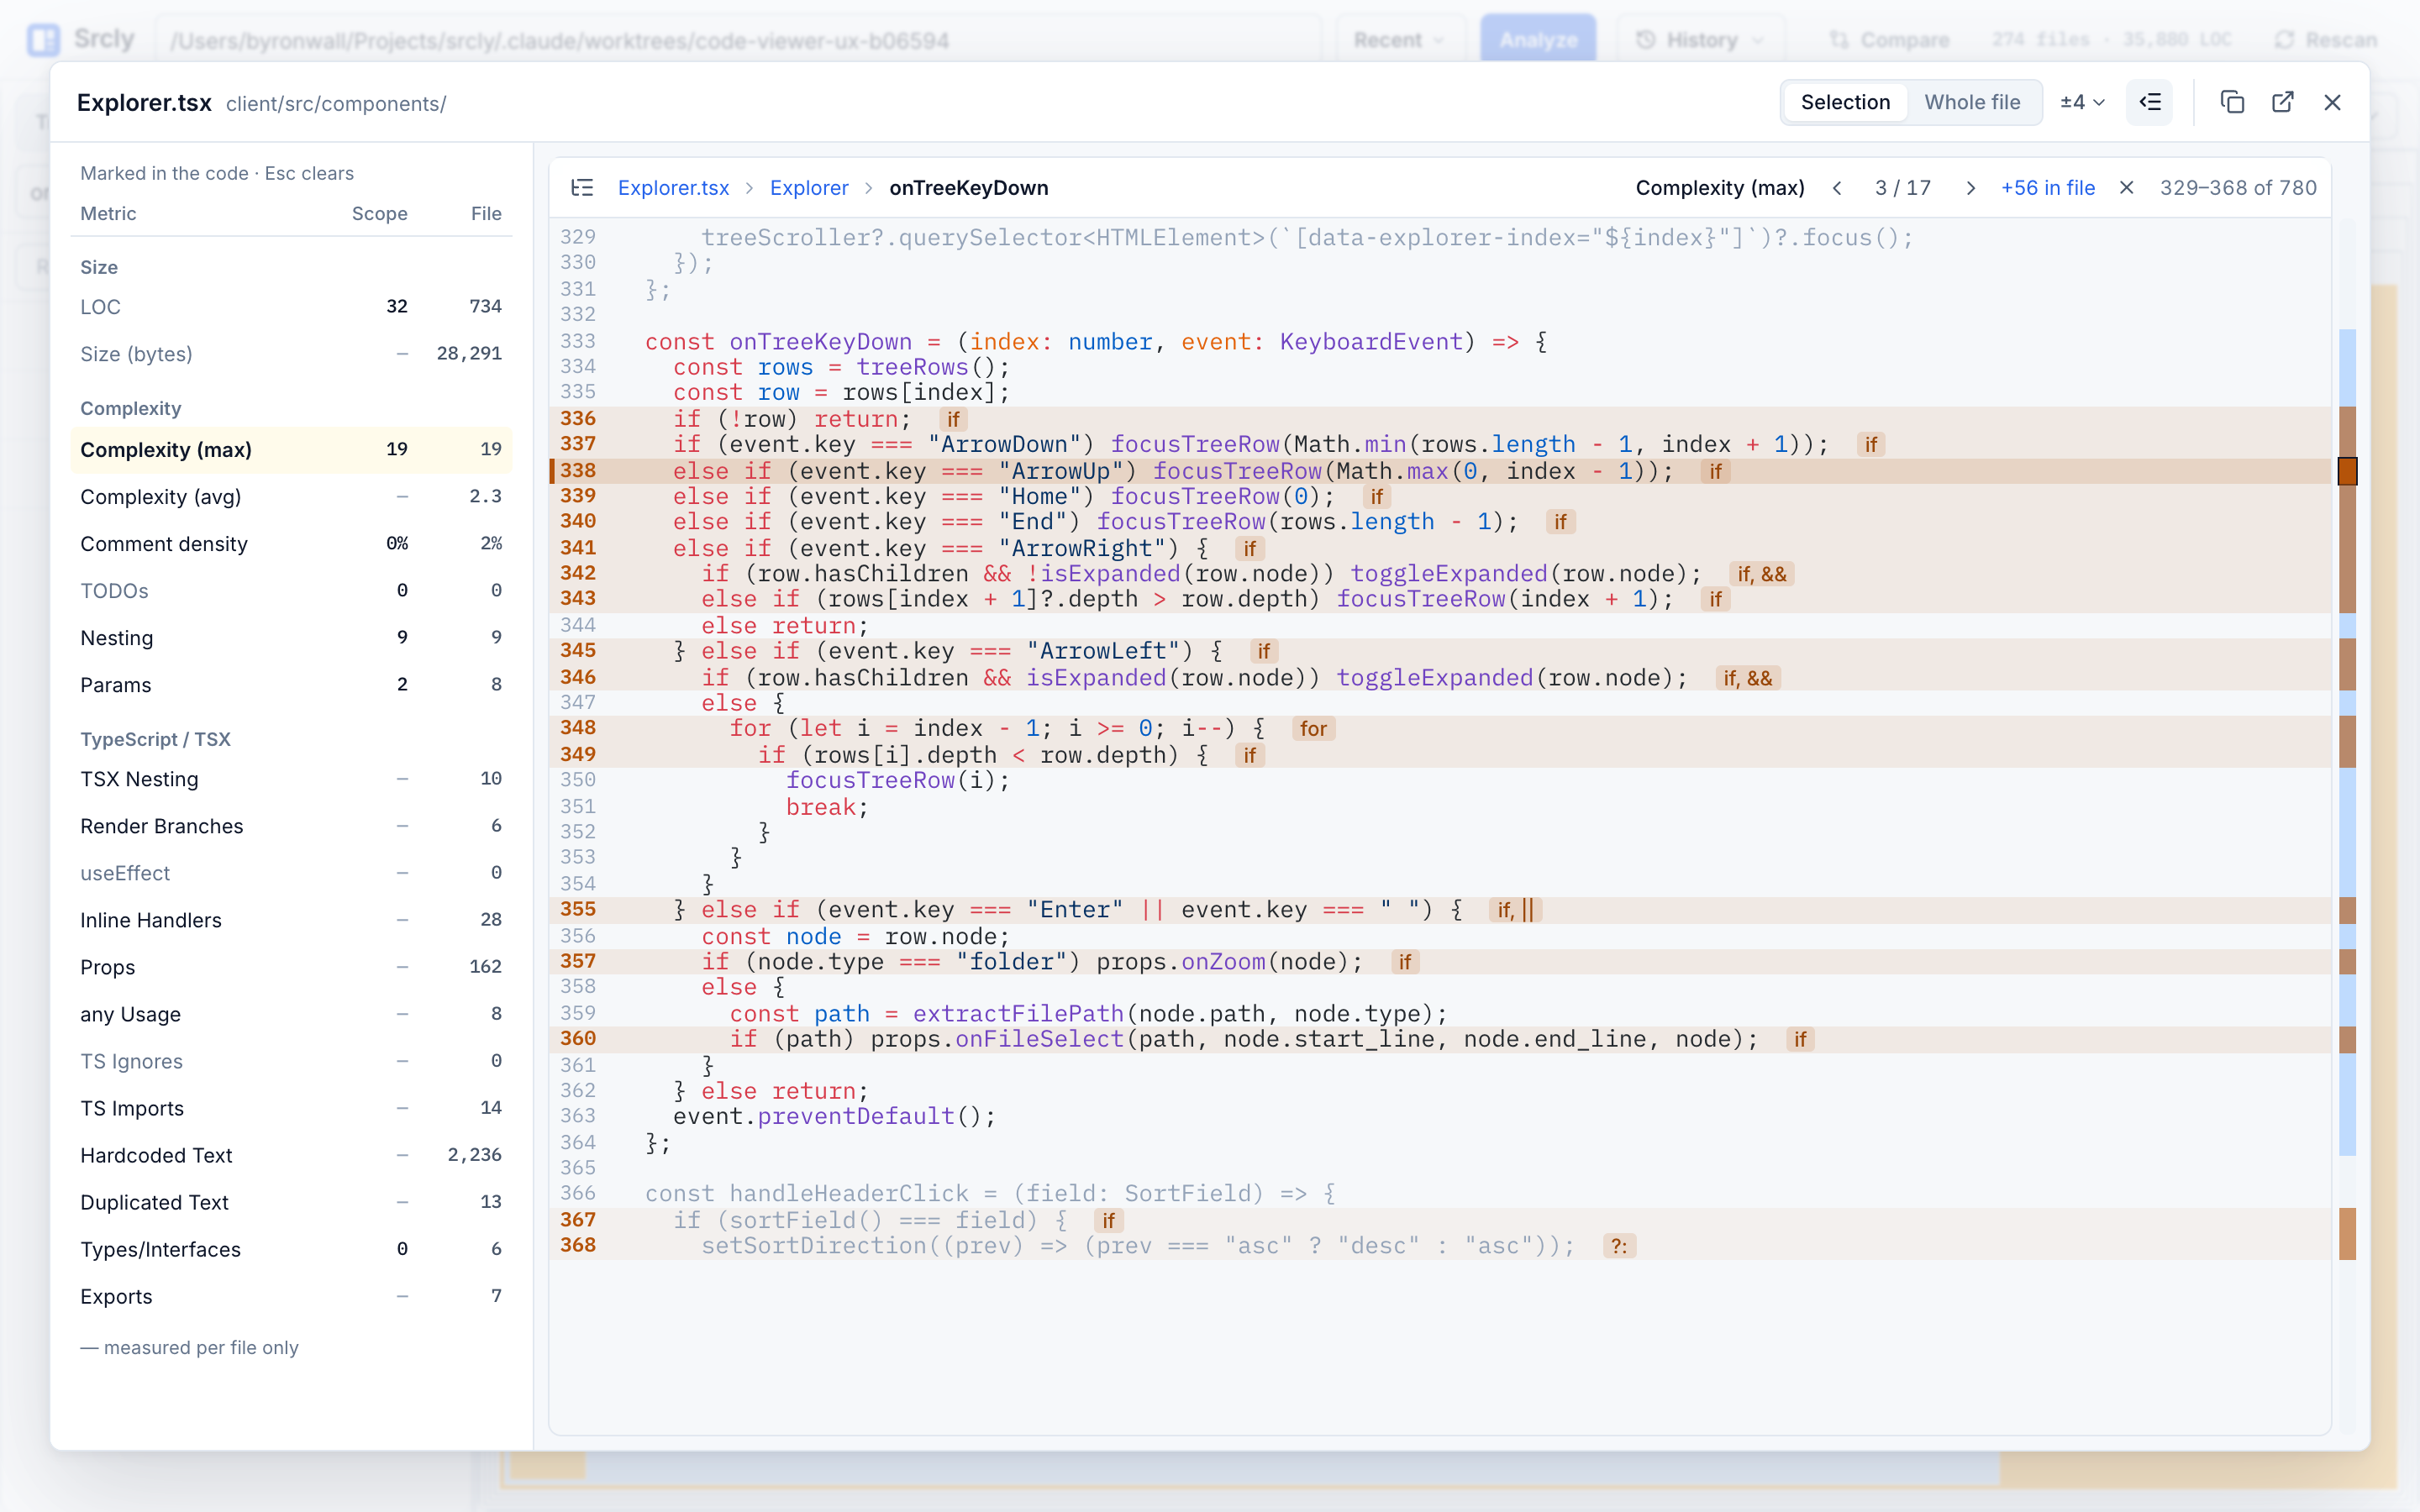Close the Explorer.tsx viewer panel
This screenshot has height=1512, width=2420.
2332,102
